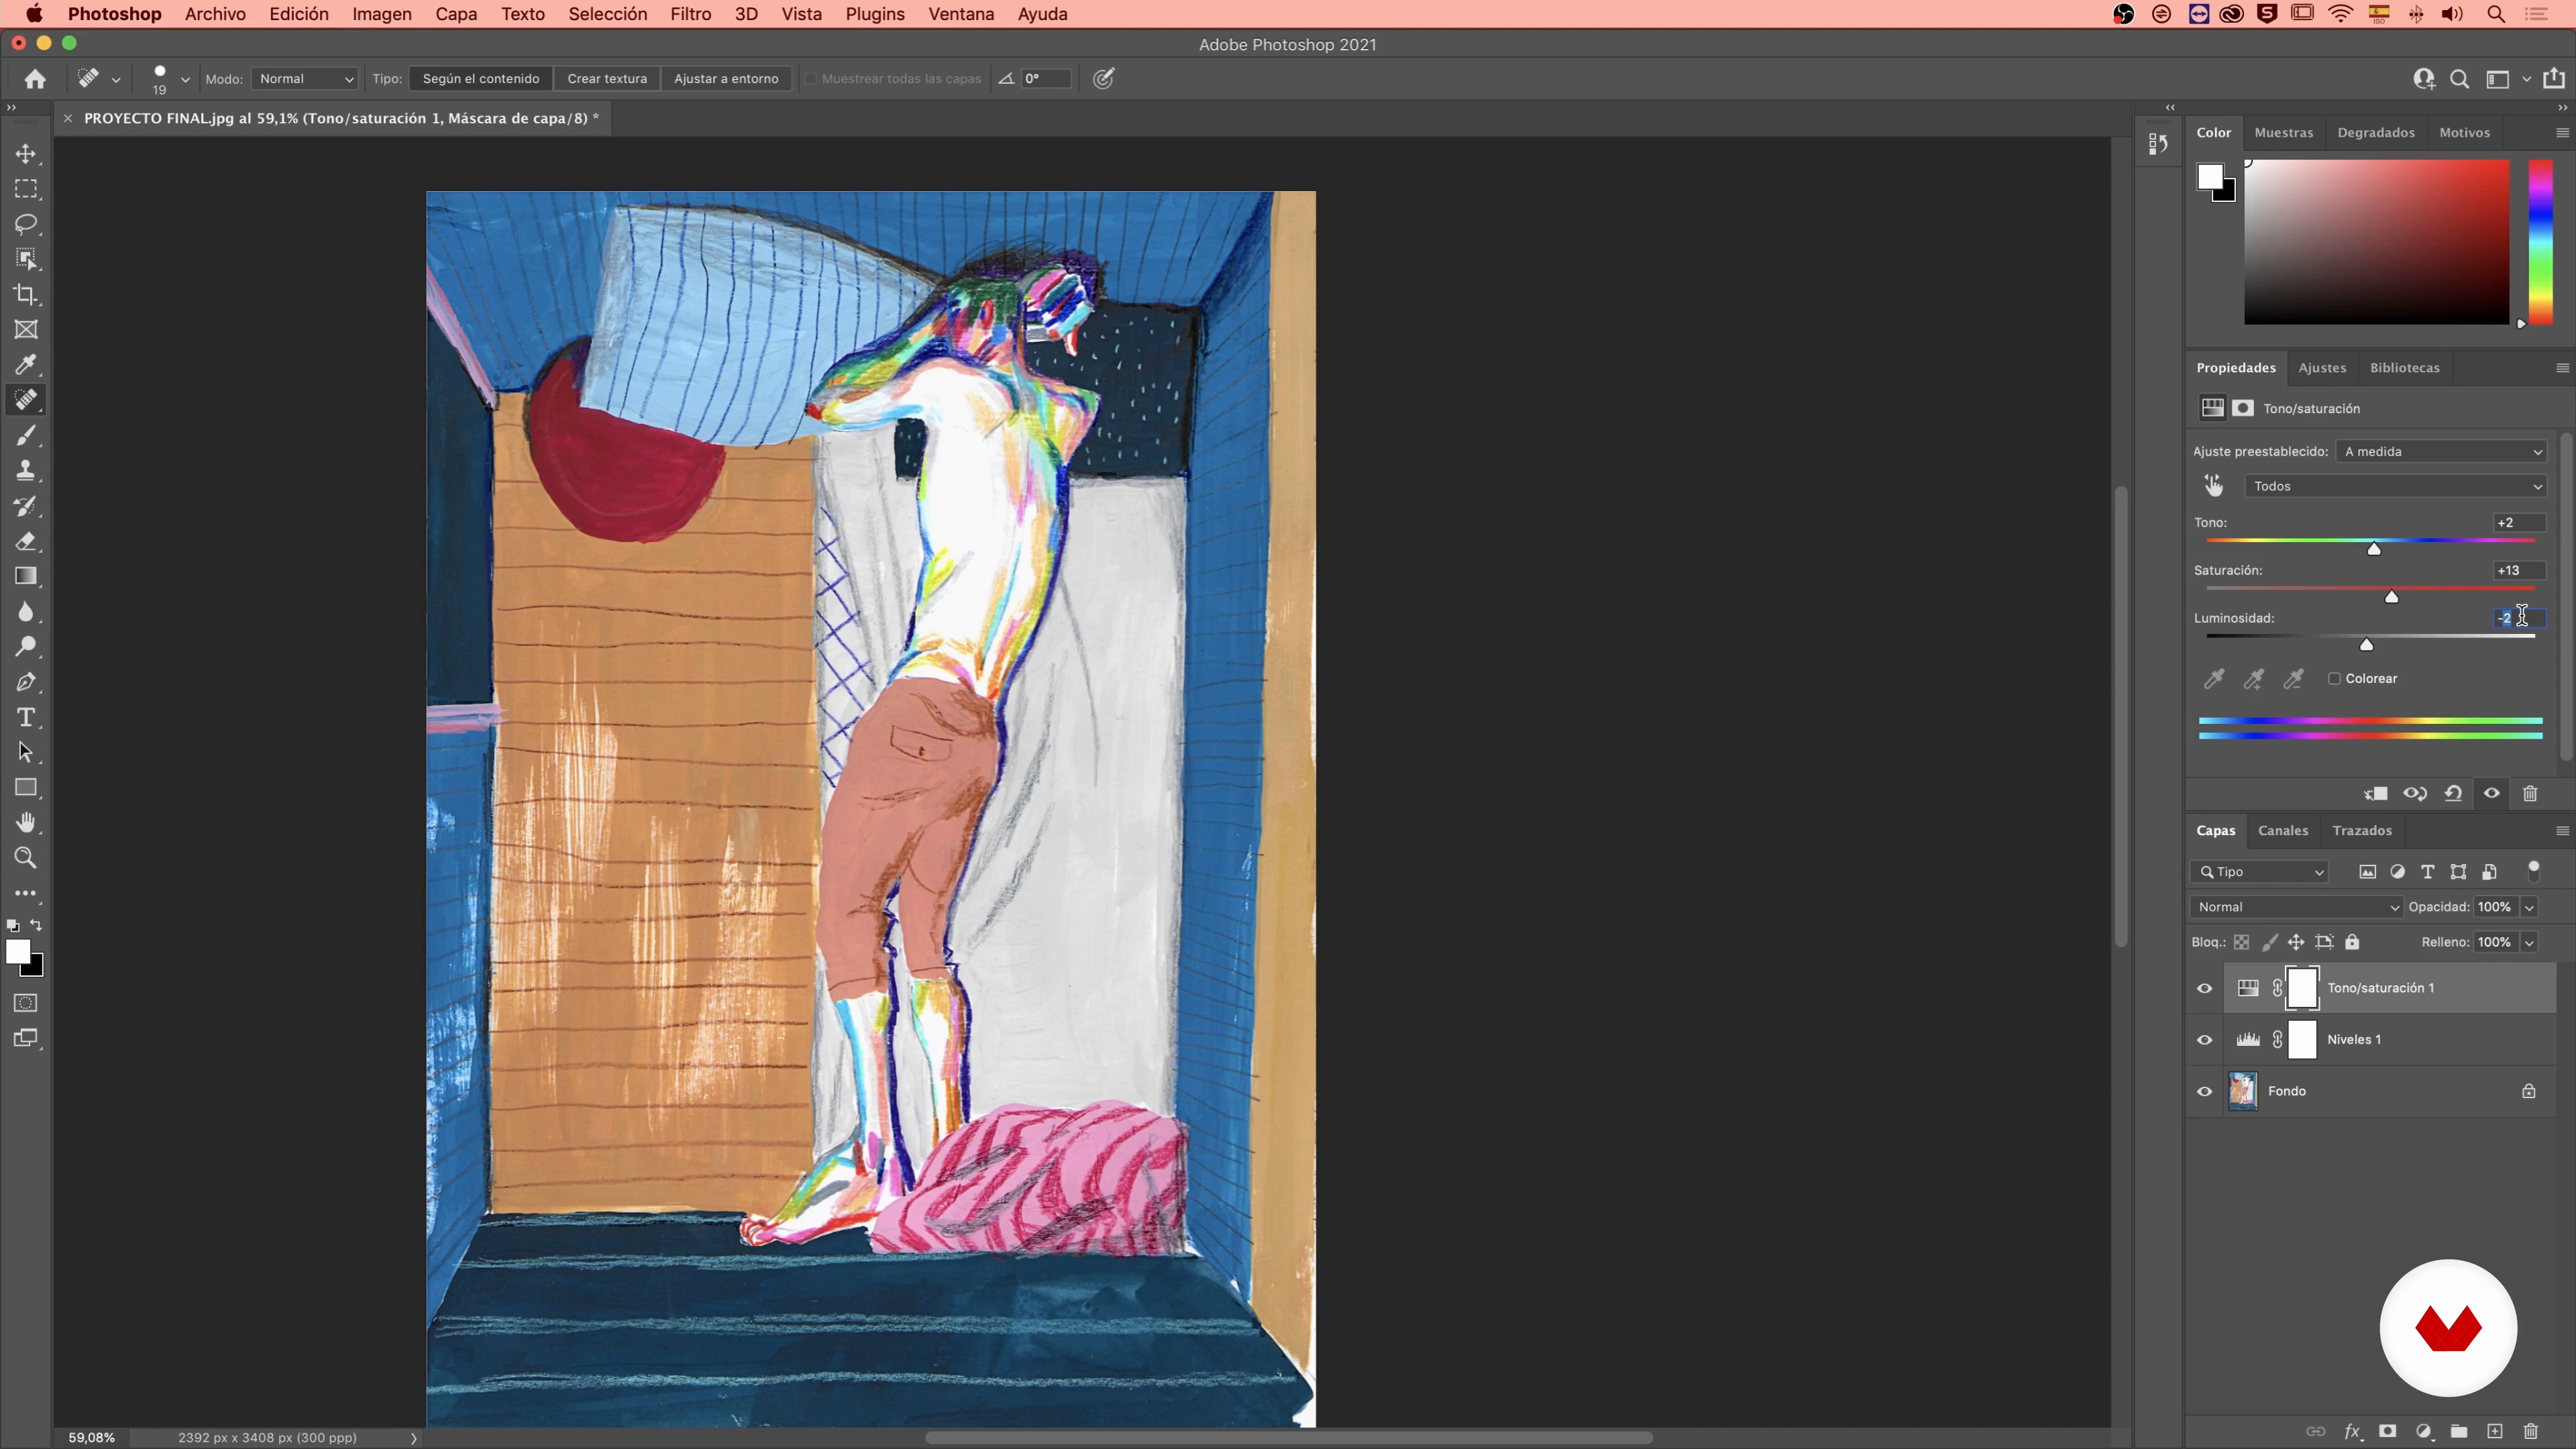Open the Todos color range dropdown
Viewport: 2576px width, 1449px height.
point(2396,486)
